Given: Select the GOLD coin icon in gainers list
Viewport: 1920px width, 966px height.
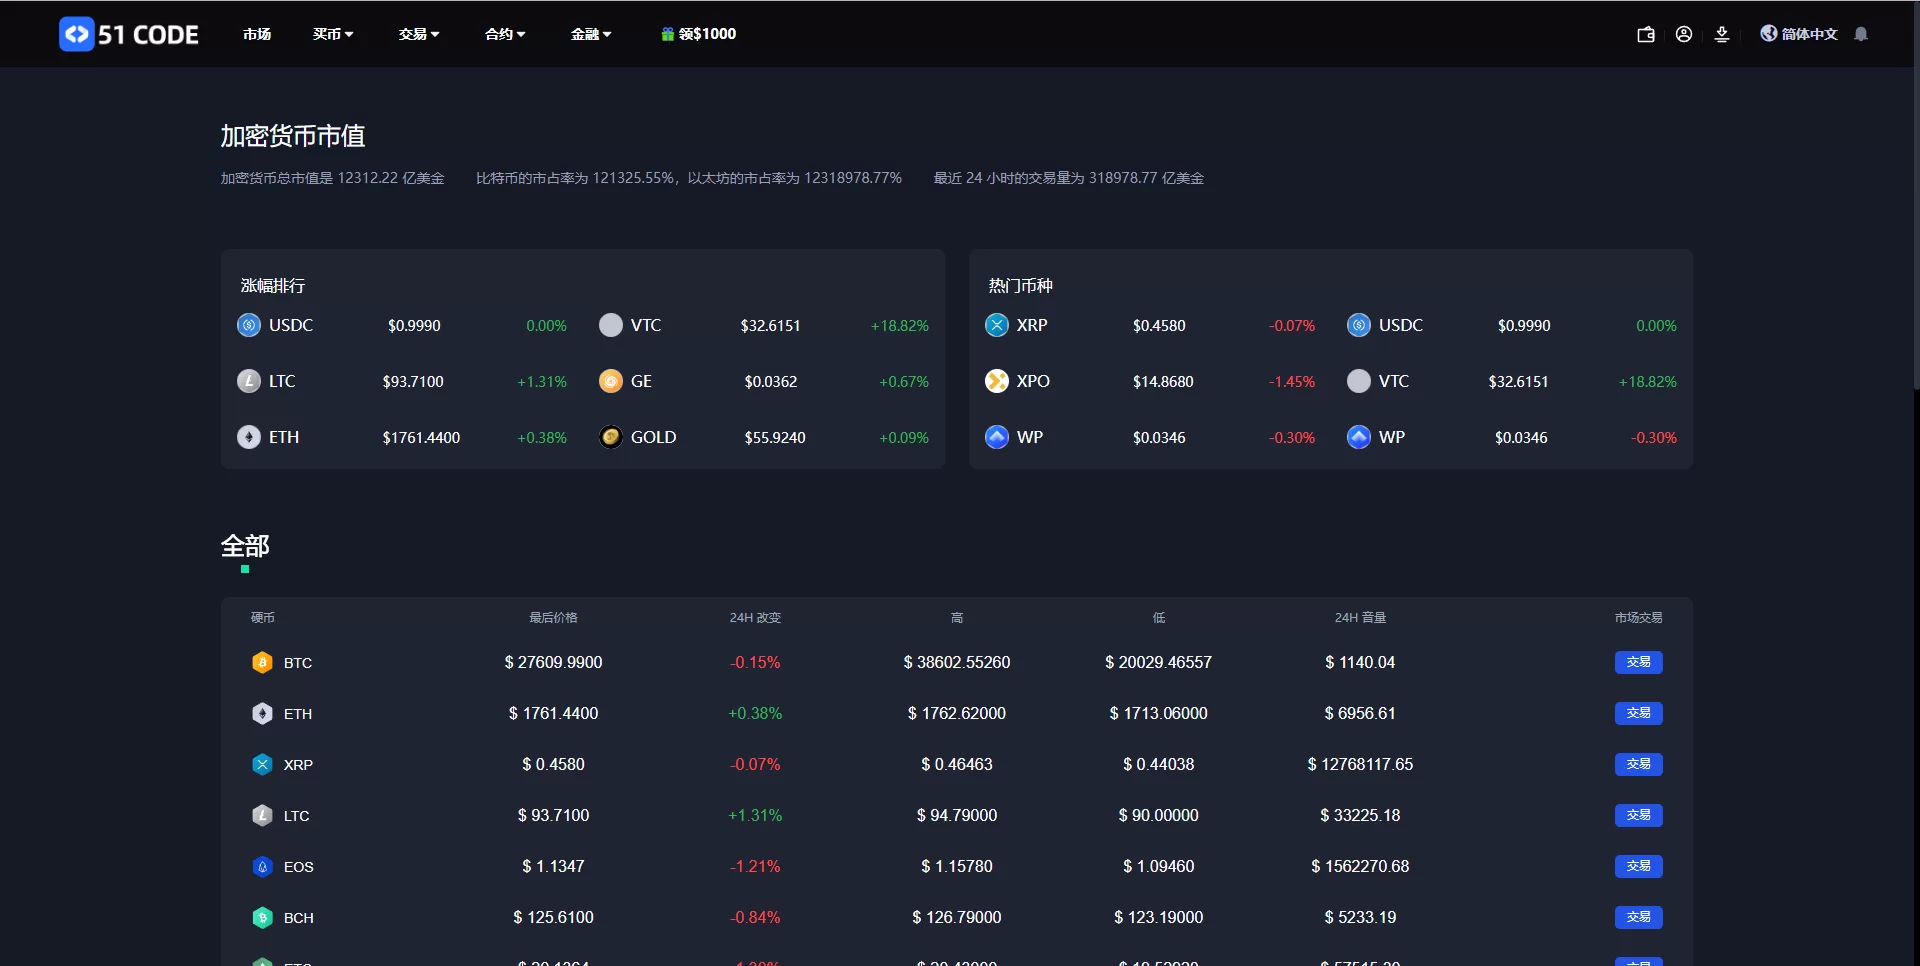Looking at the screenshot, I should 610,438.
